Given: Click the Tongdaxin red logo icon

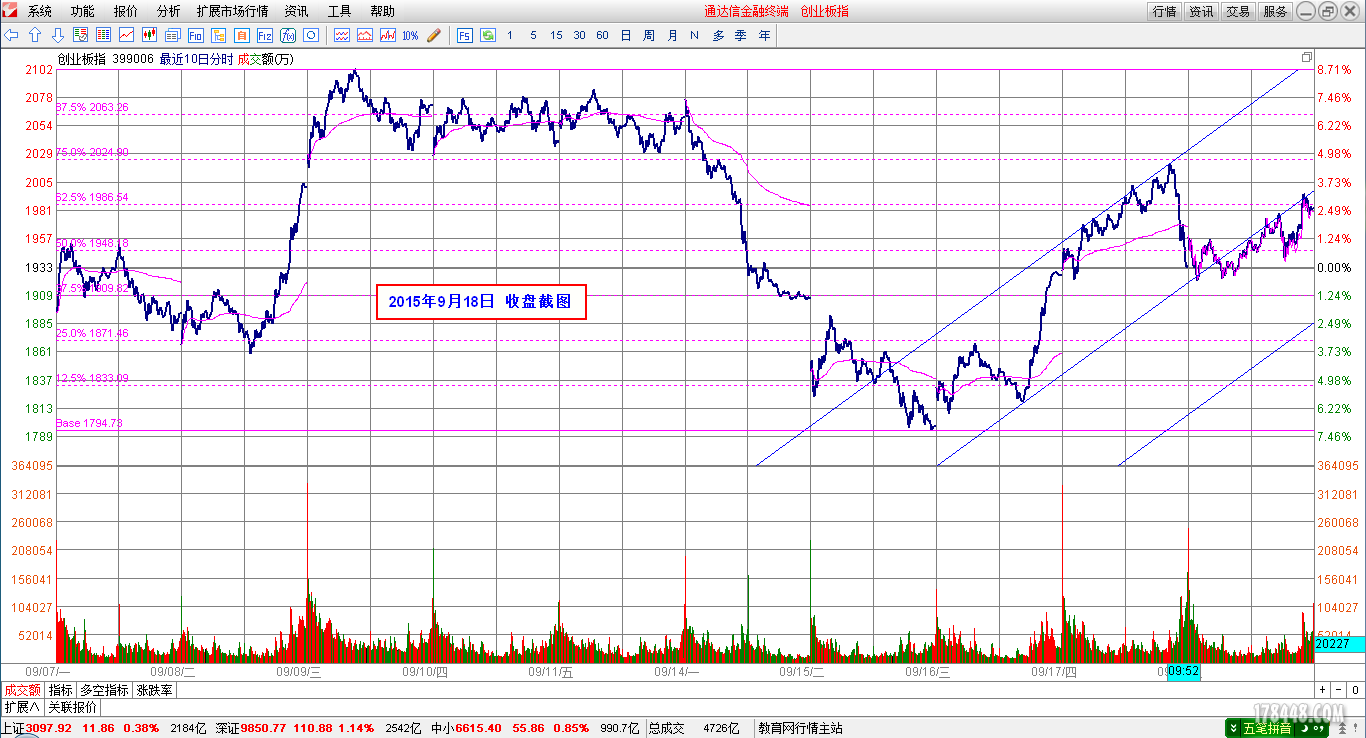Looking at the screenshot, I should 12,11.
